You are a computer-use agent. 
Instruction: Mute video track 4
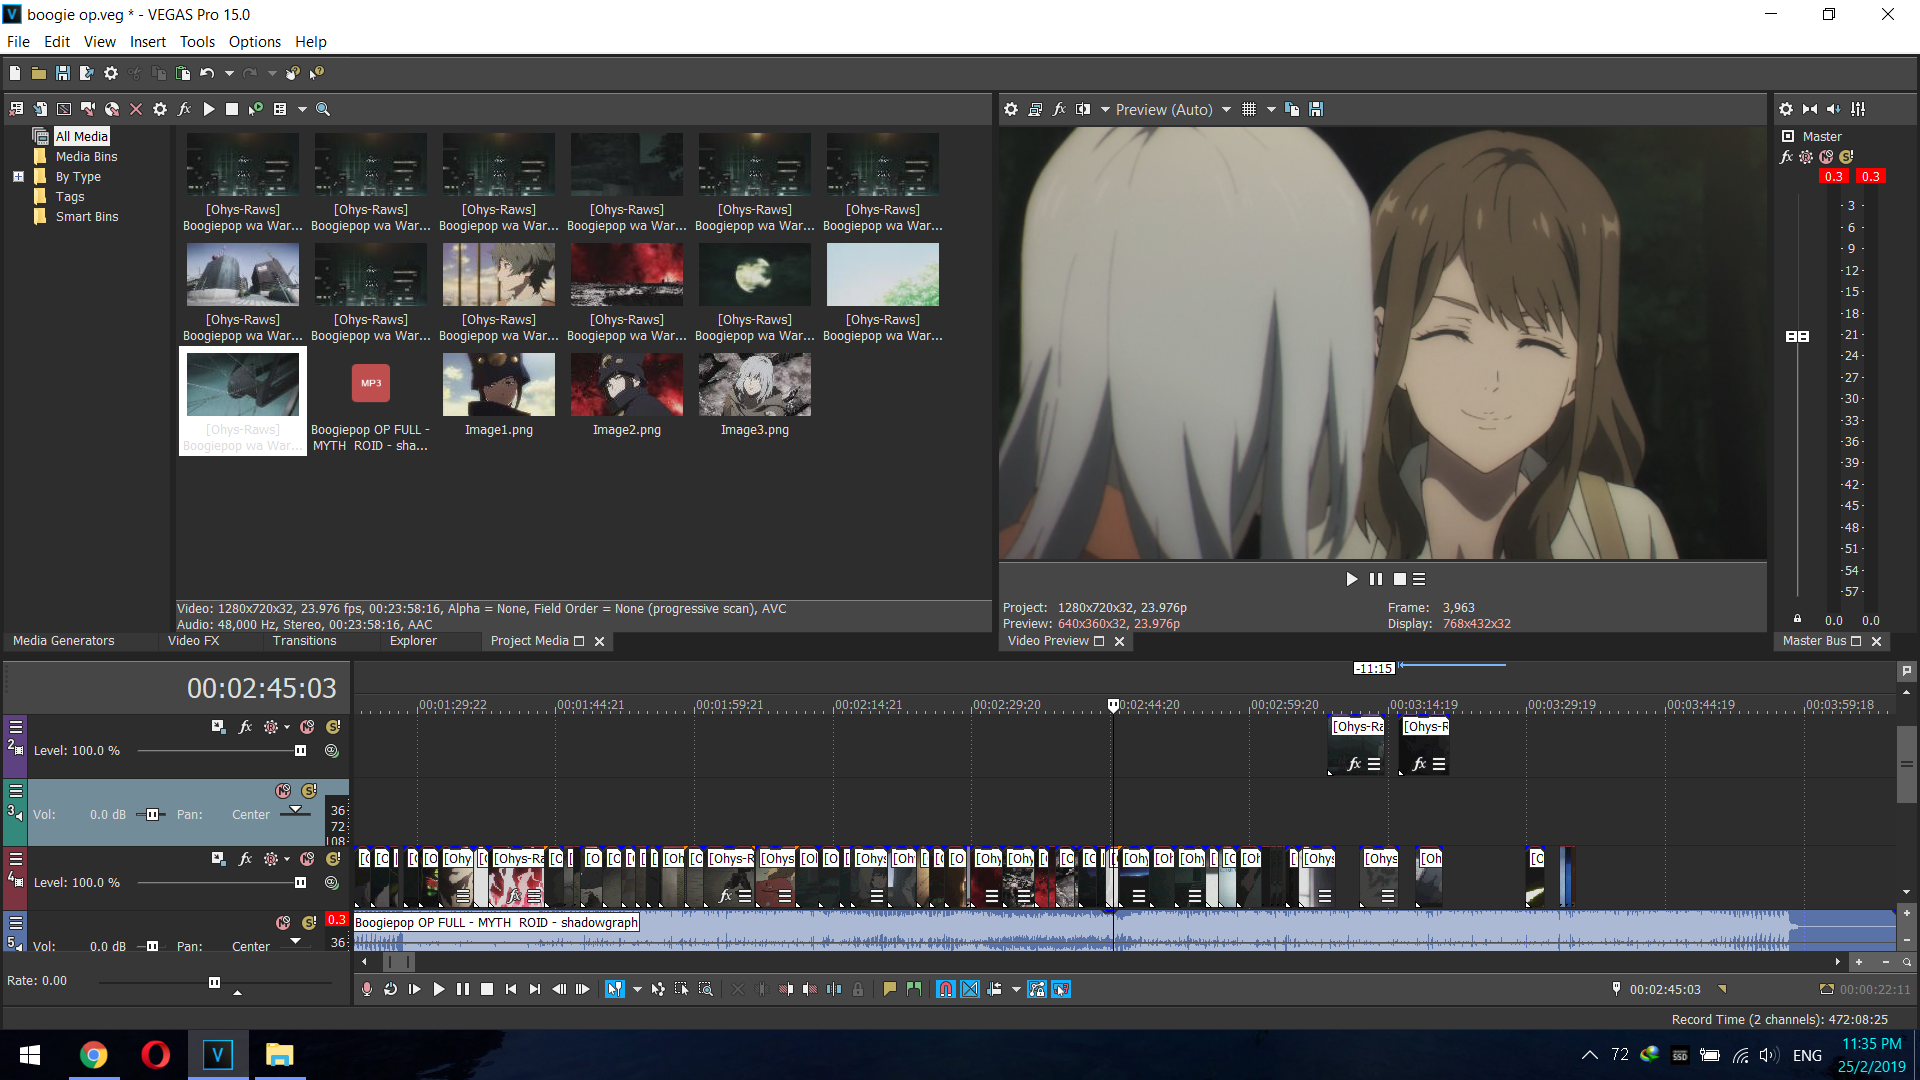[x=307, y=859]
